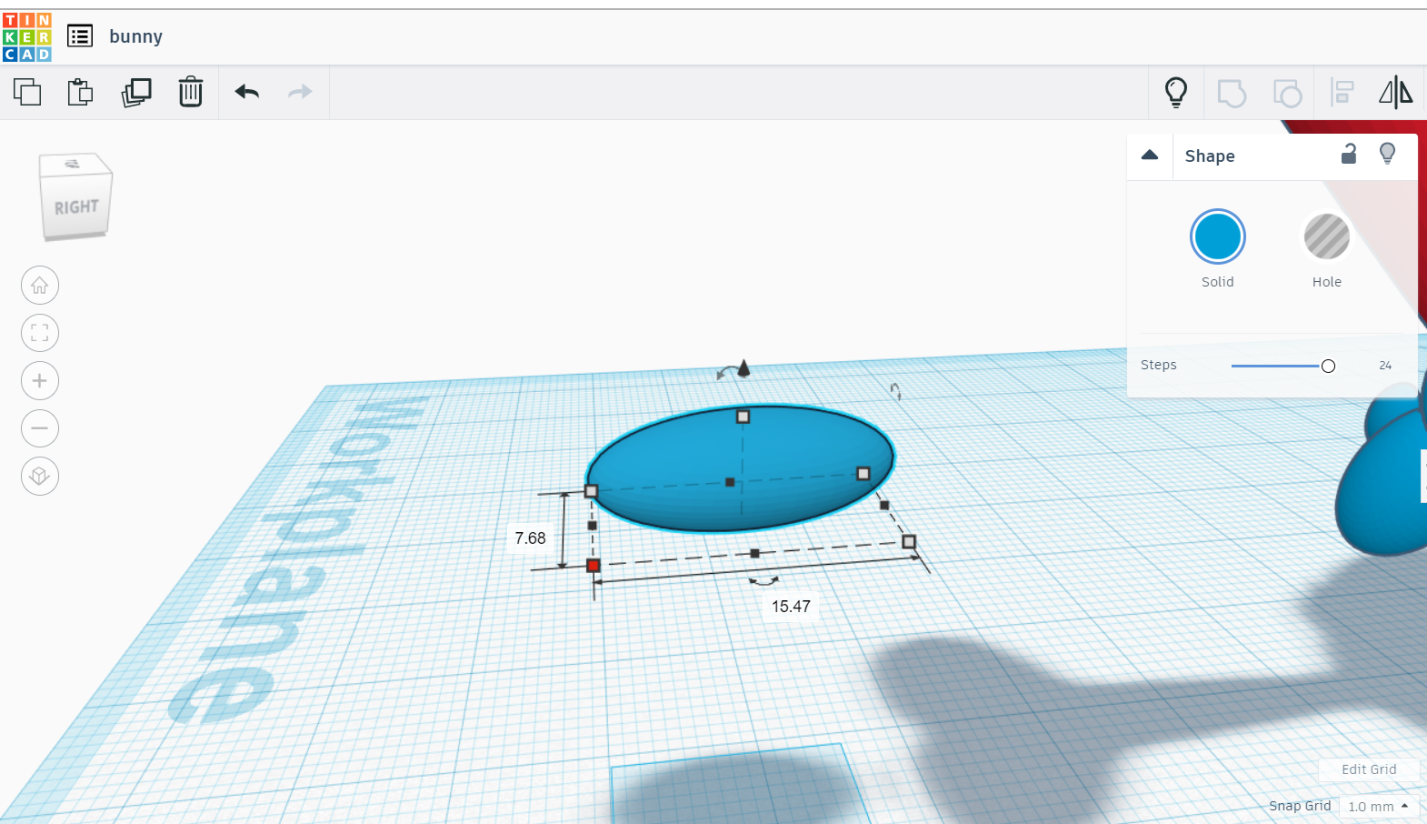1427x824 pixels.
Task: Redo the last undone action
Action: [x=300, y=92]
